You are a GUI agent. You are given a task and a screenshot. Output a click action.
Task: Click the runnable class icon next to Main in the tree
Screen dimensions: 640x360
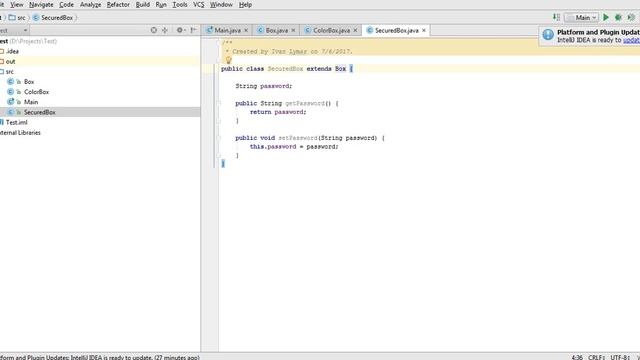[11, 102]
